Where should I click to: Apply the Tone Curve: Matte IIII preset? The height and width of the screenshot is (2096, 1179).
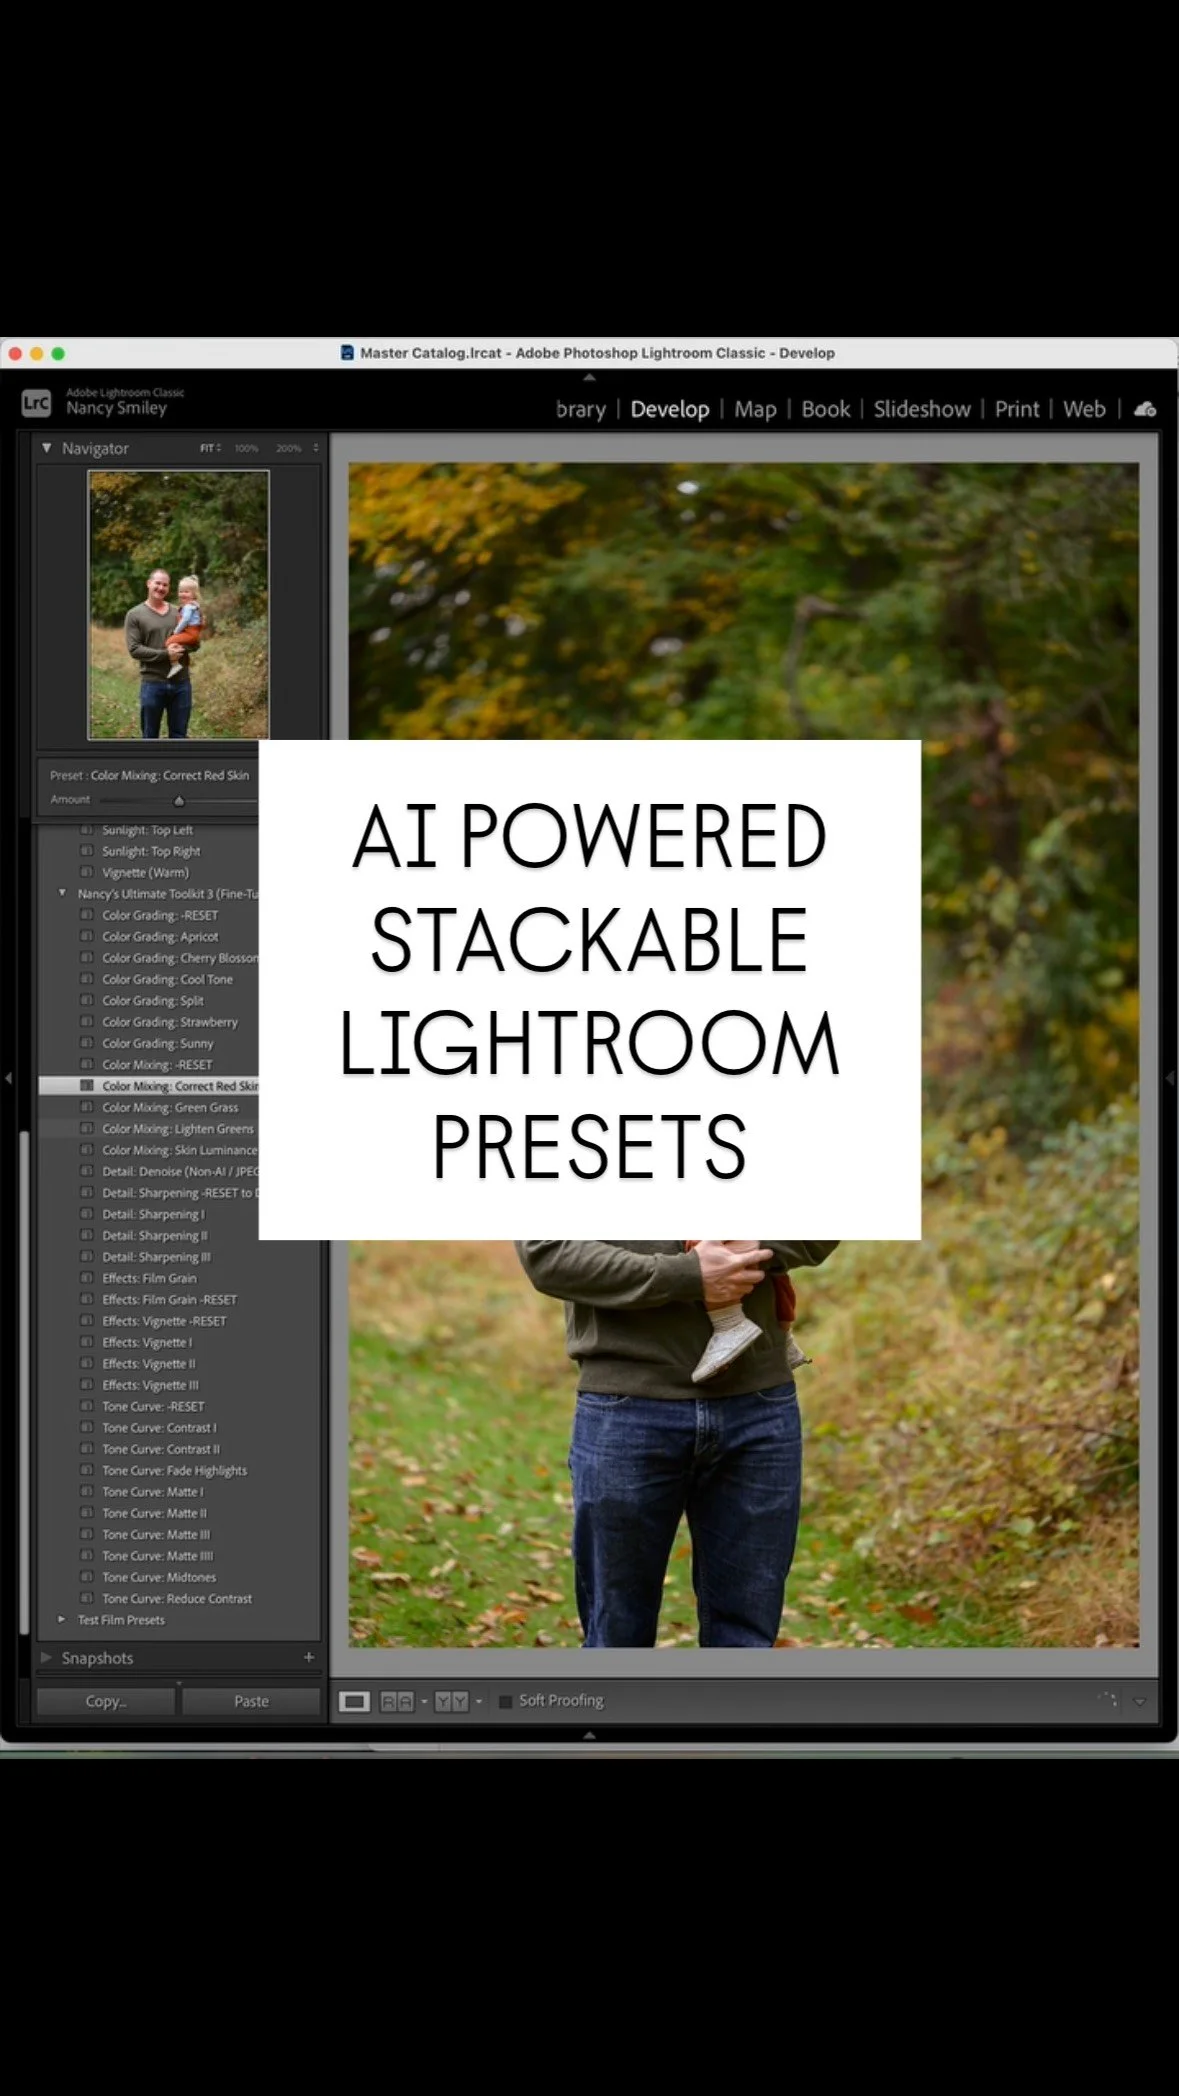[x=157, y=1556]
